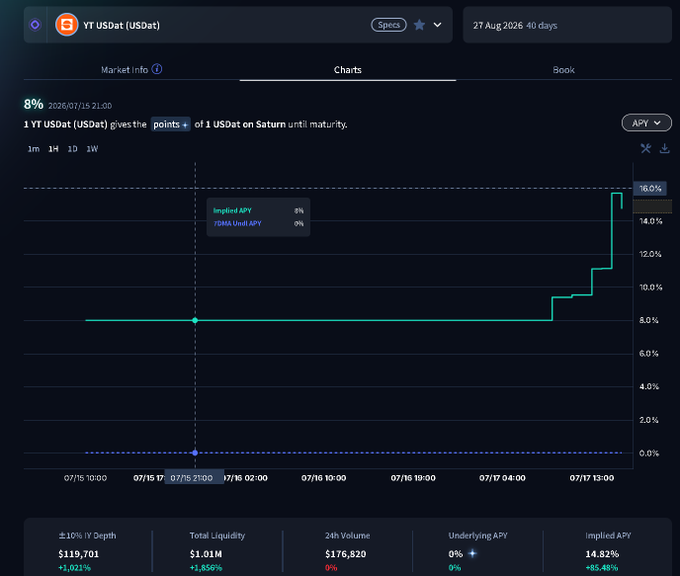The height and width of the screenshot is (576, 680).
Task: Show the Market Info tooltip icon
Action: [157, 69]
